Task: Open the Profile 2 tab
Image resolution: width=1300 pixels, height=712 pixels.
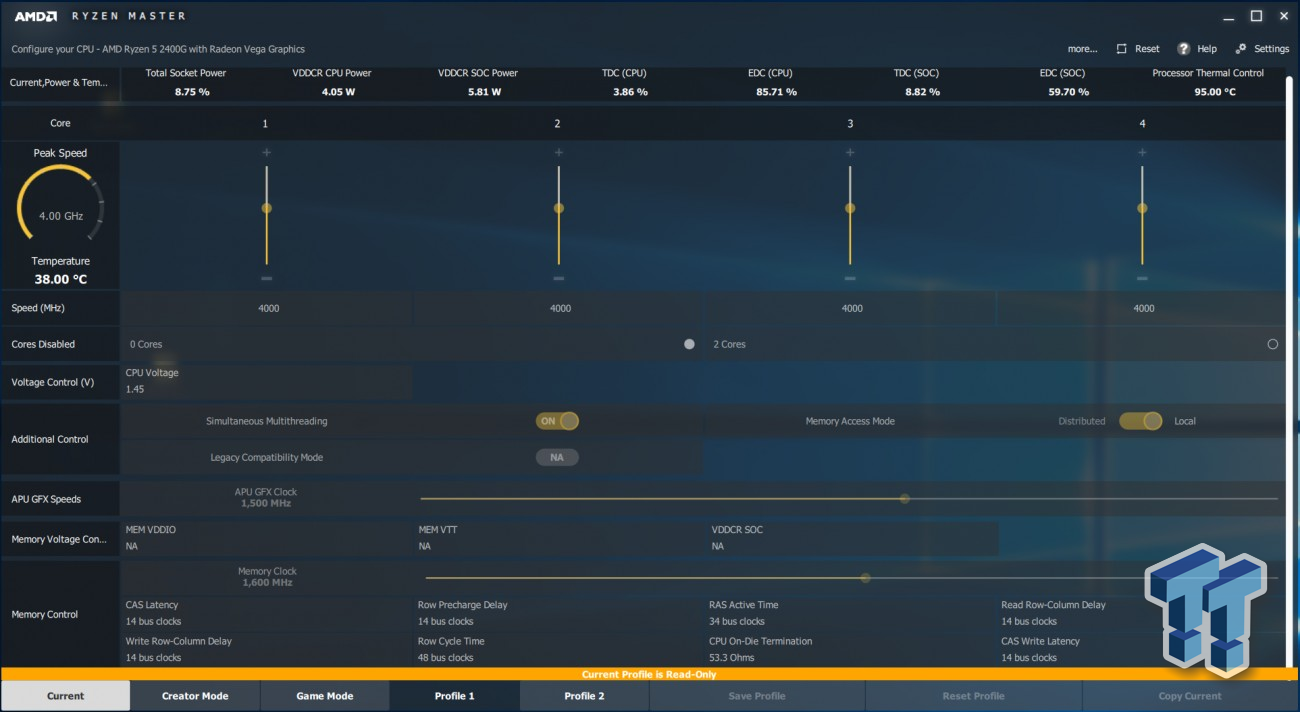Action: [585, 696]
